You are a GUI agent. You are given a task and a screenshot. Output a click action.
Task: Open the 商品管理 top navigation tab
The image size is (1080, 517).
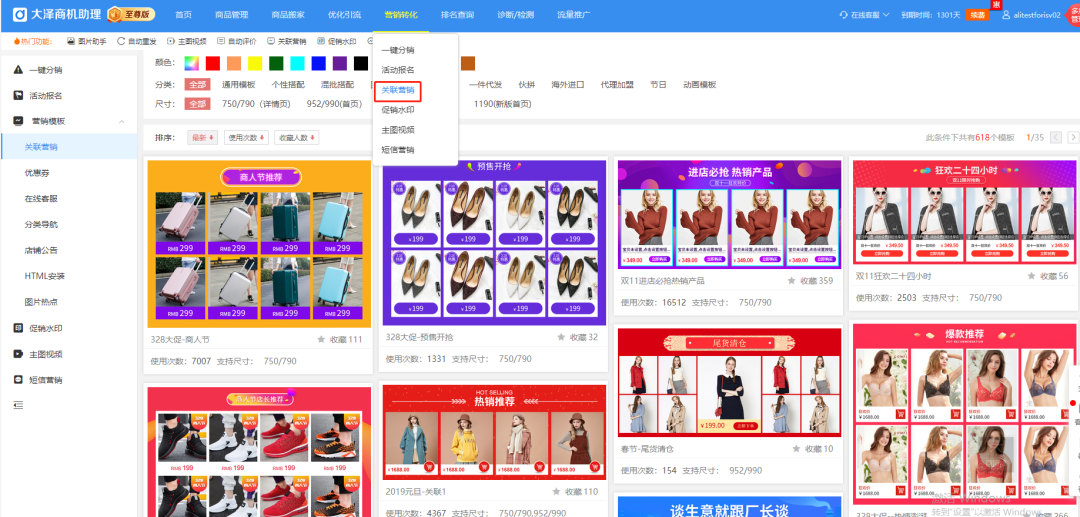coord(231,14)
